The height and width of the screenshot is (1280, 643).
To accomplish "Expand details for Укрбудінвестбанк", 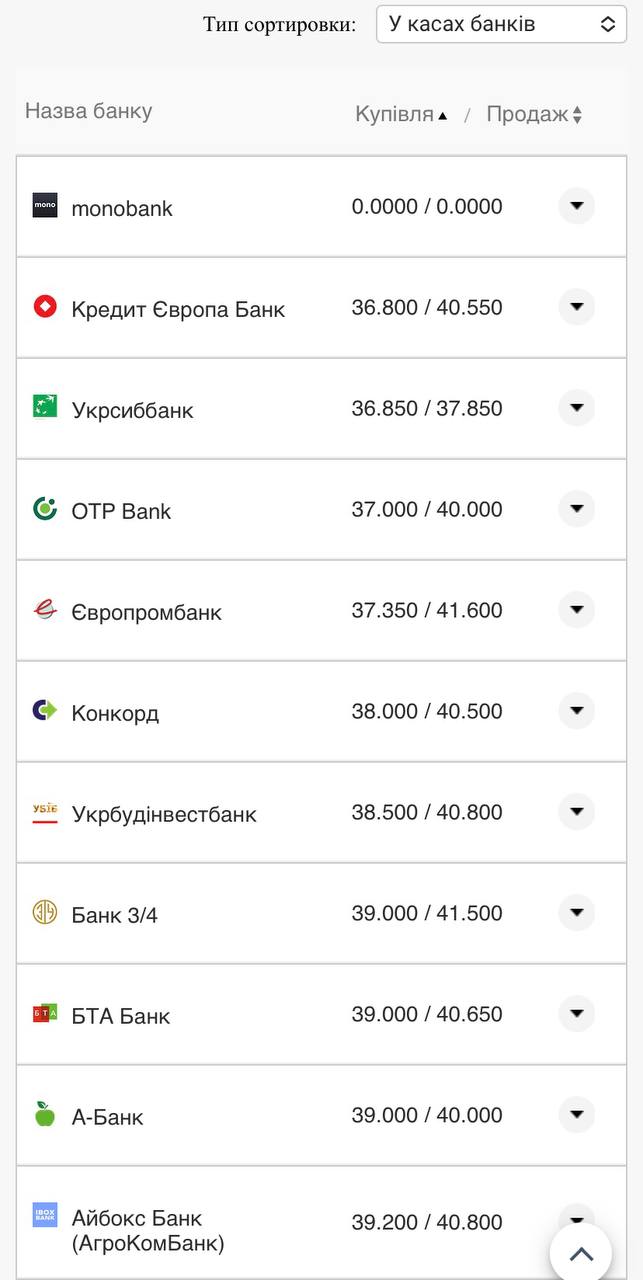I will [x=577, y=812].
